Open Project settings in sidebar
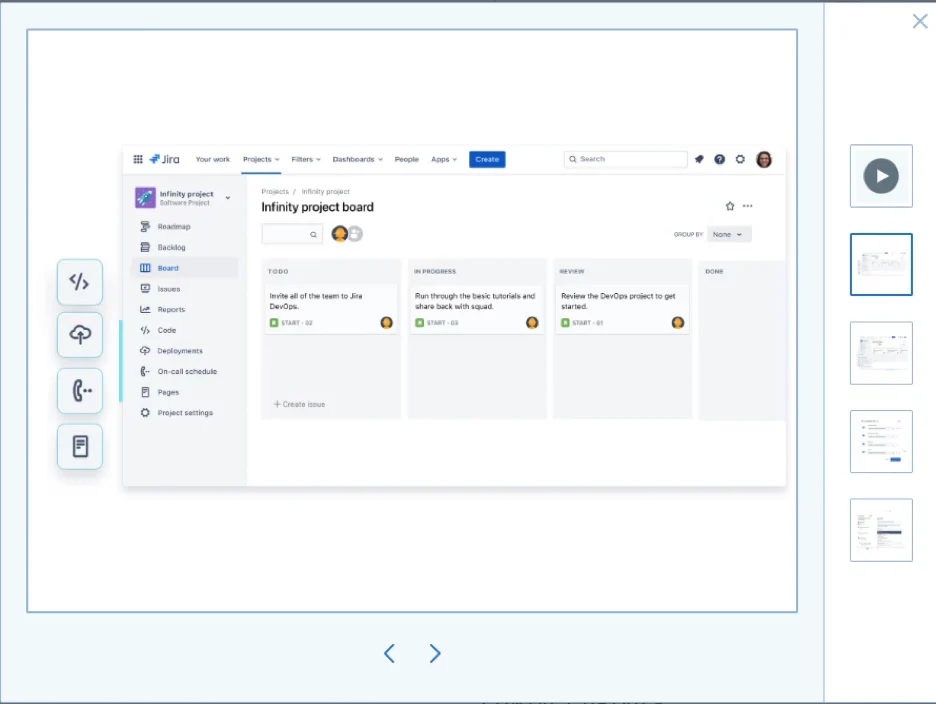This screenshot has height=704, width=936. 184,413
